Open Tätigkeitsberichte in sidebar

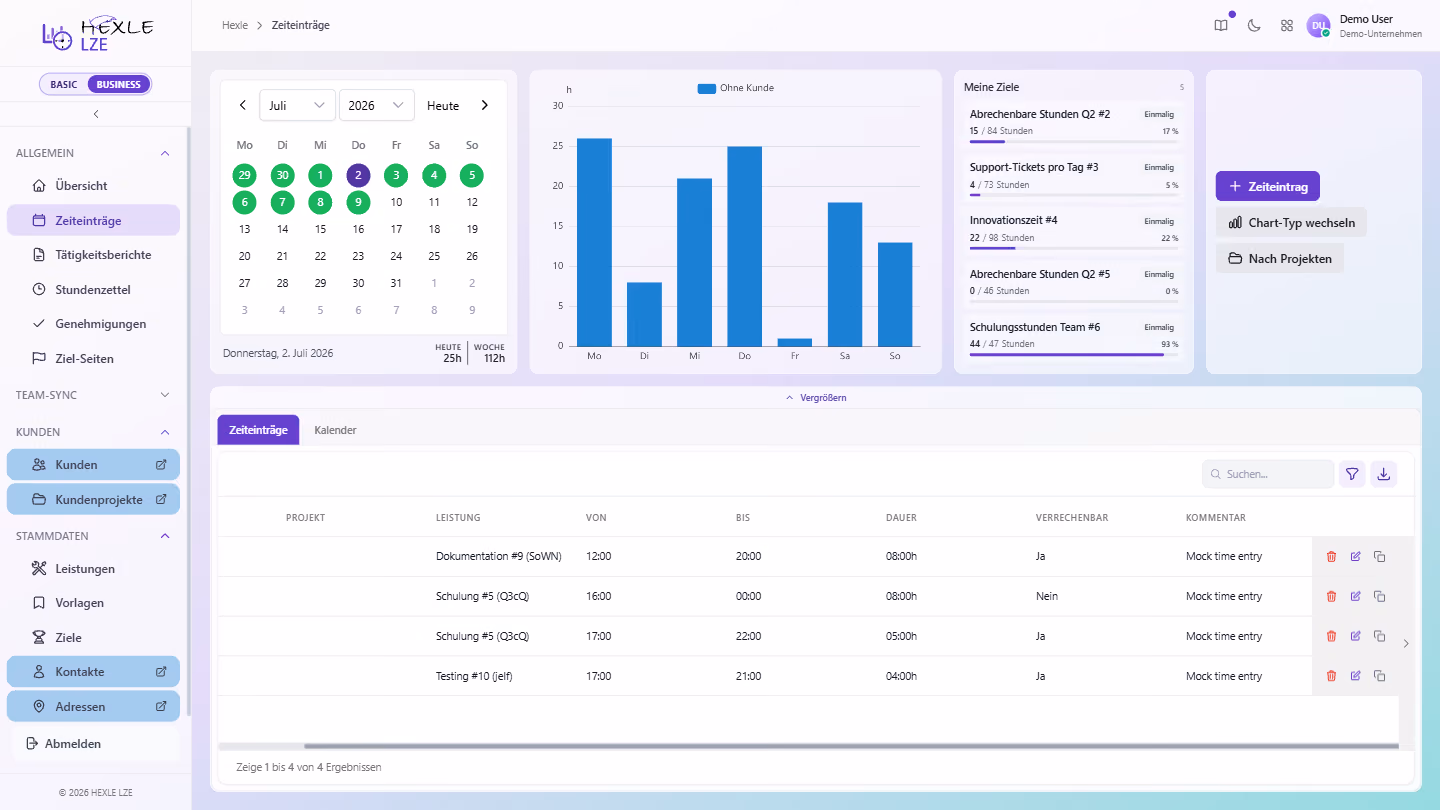pyautogui.click(x=93, y=255)
